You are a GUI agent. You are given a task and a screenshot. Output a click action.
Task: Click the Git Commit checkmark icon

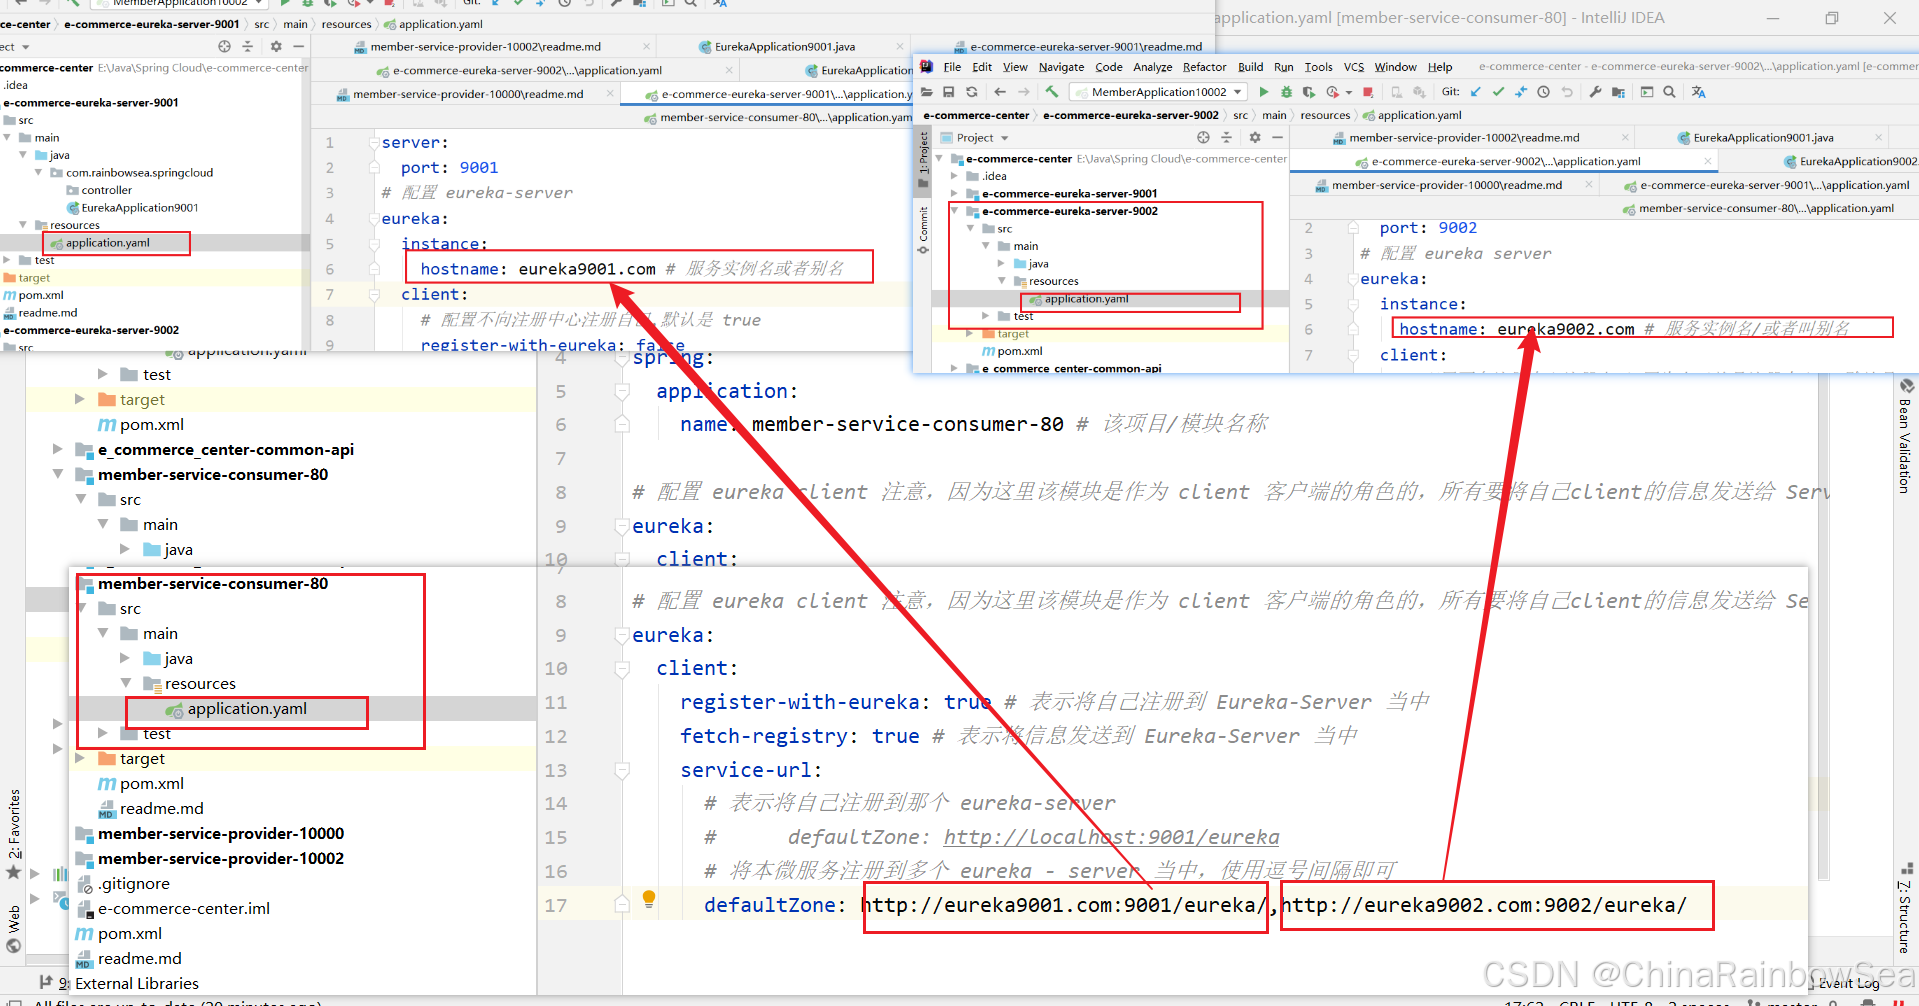(x=1498, y=92)
